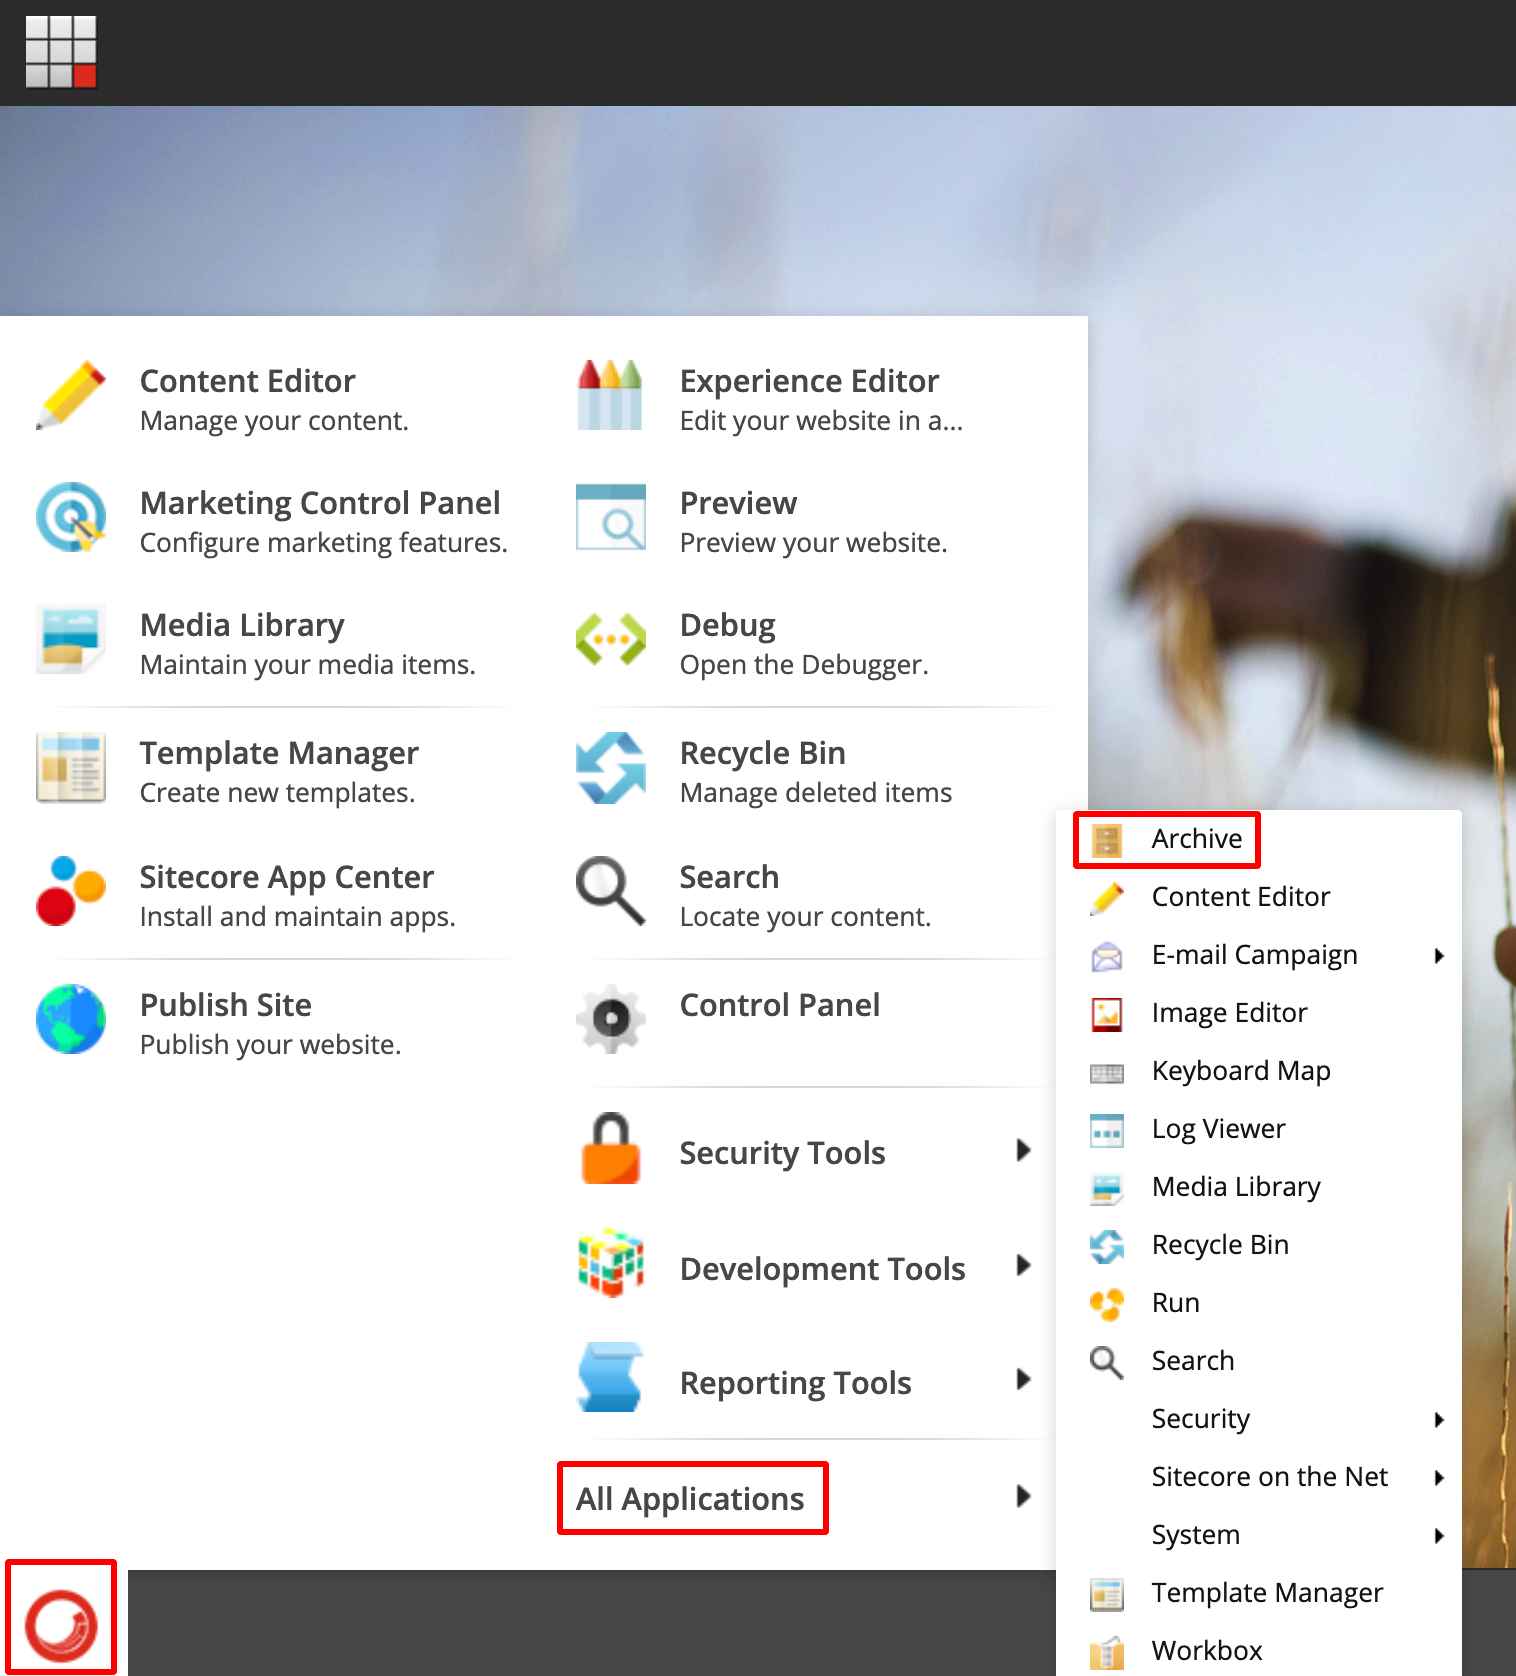Select Keyboard Map menu entry

(1241, 1071)
